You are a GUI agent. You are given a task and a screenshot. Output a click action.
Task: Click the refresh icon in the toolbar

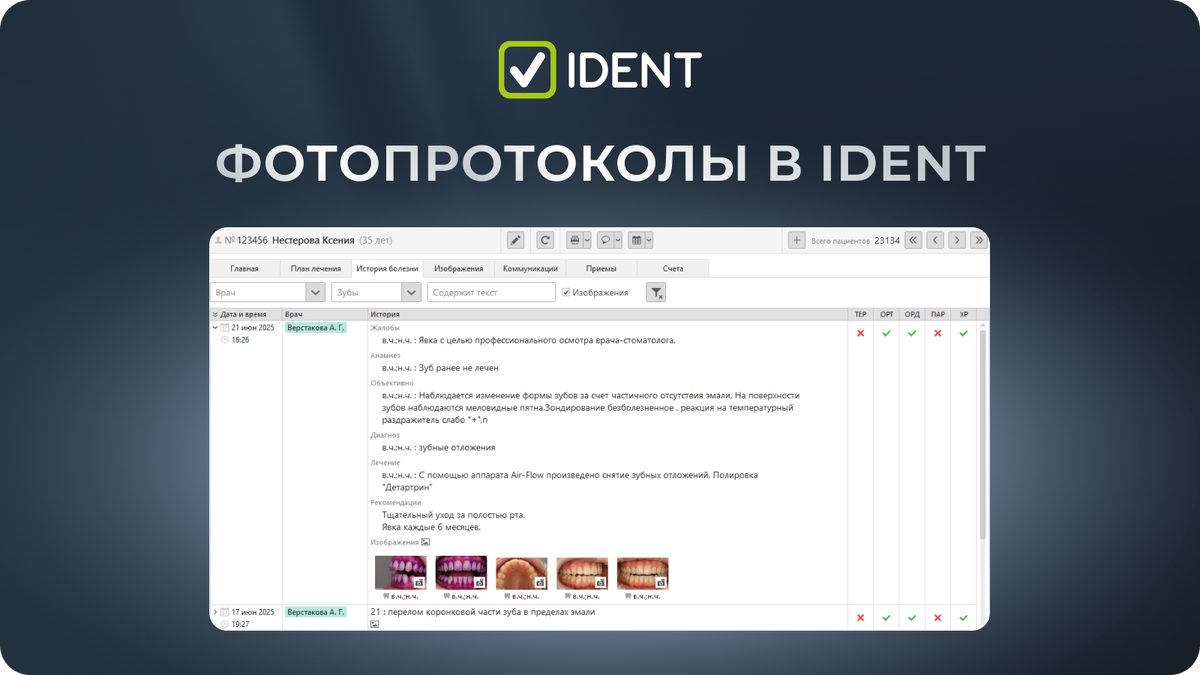[545, 240]
